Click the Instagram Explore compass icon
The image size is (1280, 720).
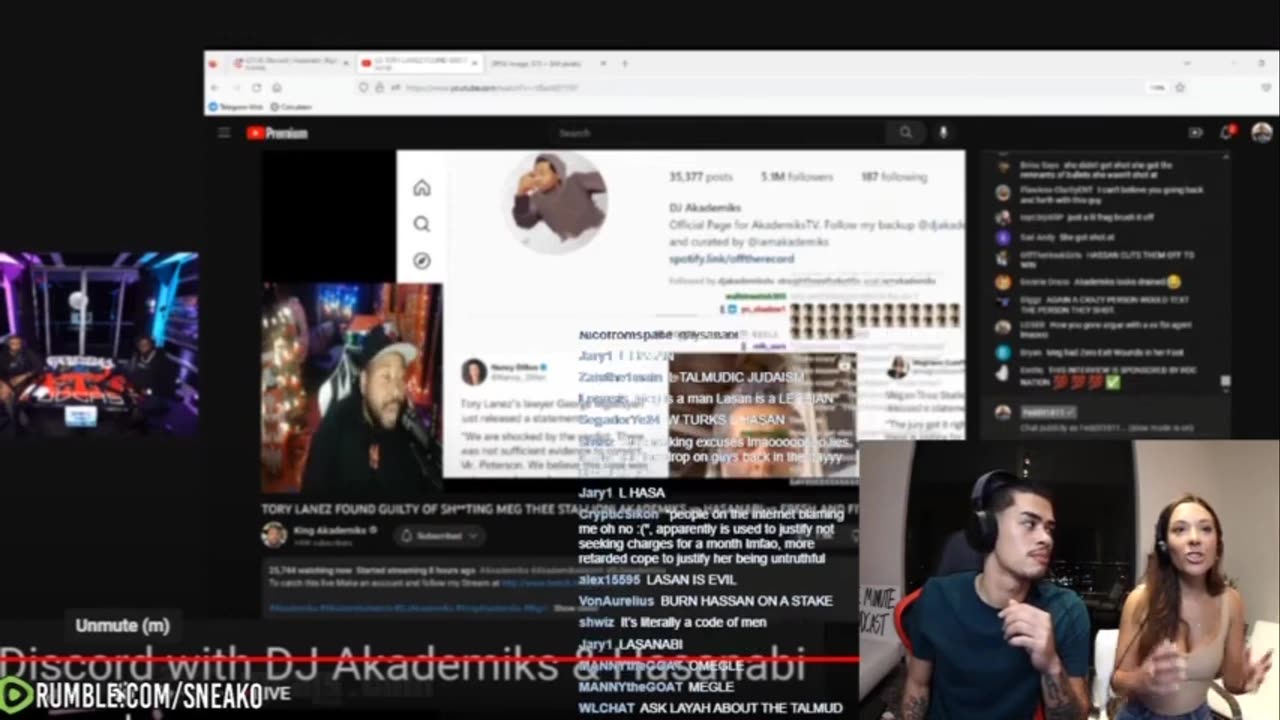(x=422, y=261)
